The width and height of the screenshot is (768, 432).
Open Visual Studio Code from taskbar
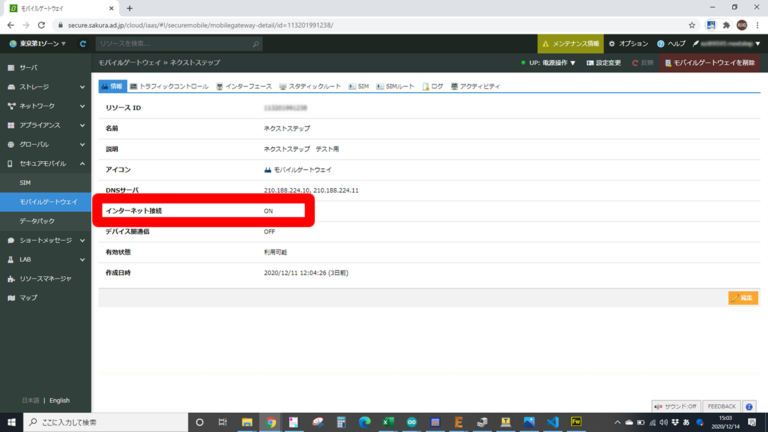coord(552,422)
